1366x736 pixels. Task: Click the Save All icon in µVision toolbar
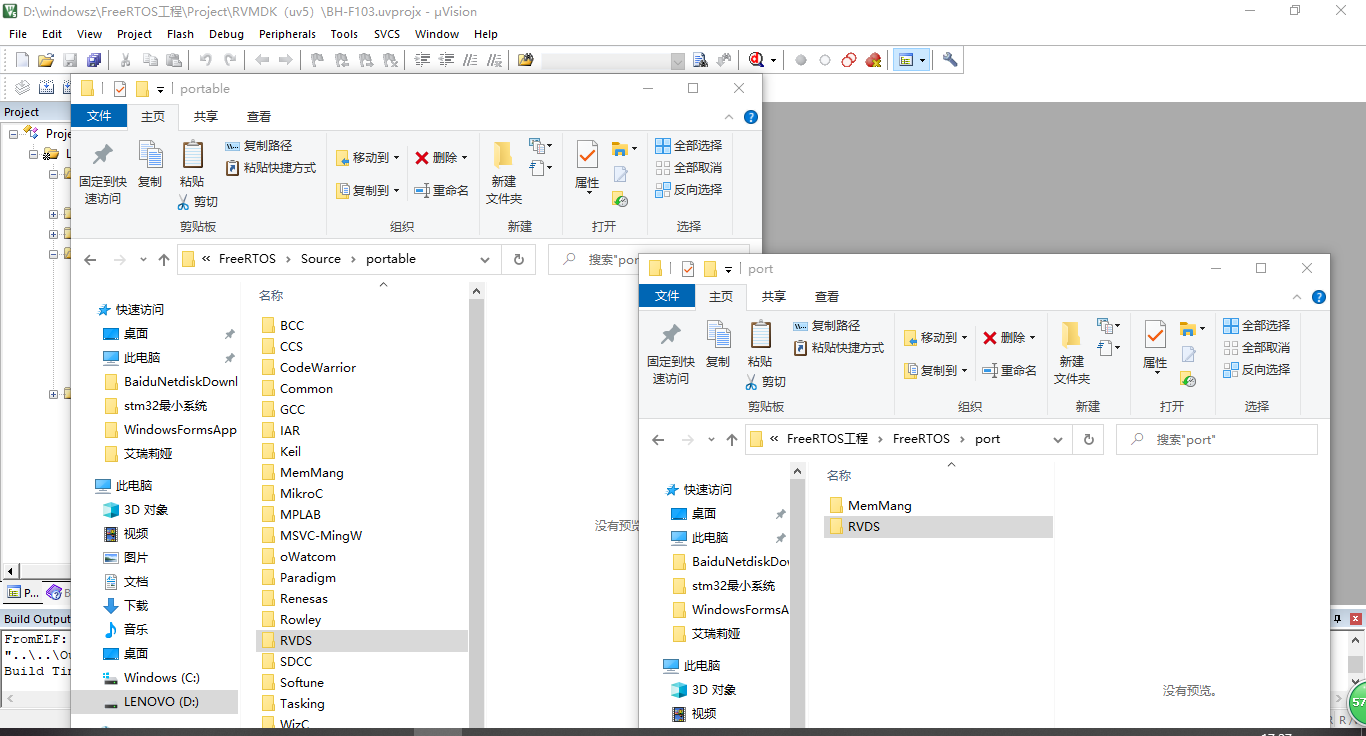(x=94, y=59)
